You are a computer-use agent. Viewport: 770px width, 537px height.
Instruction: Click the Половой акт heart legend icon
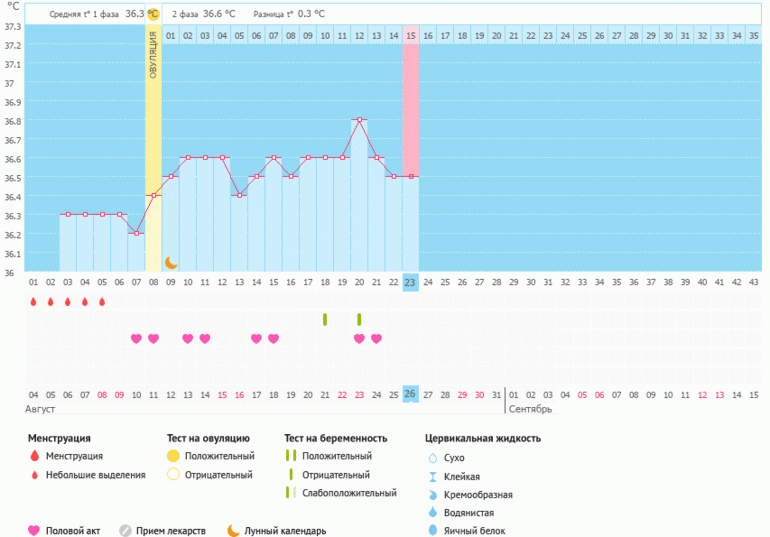(x=33, y=531)
